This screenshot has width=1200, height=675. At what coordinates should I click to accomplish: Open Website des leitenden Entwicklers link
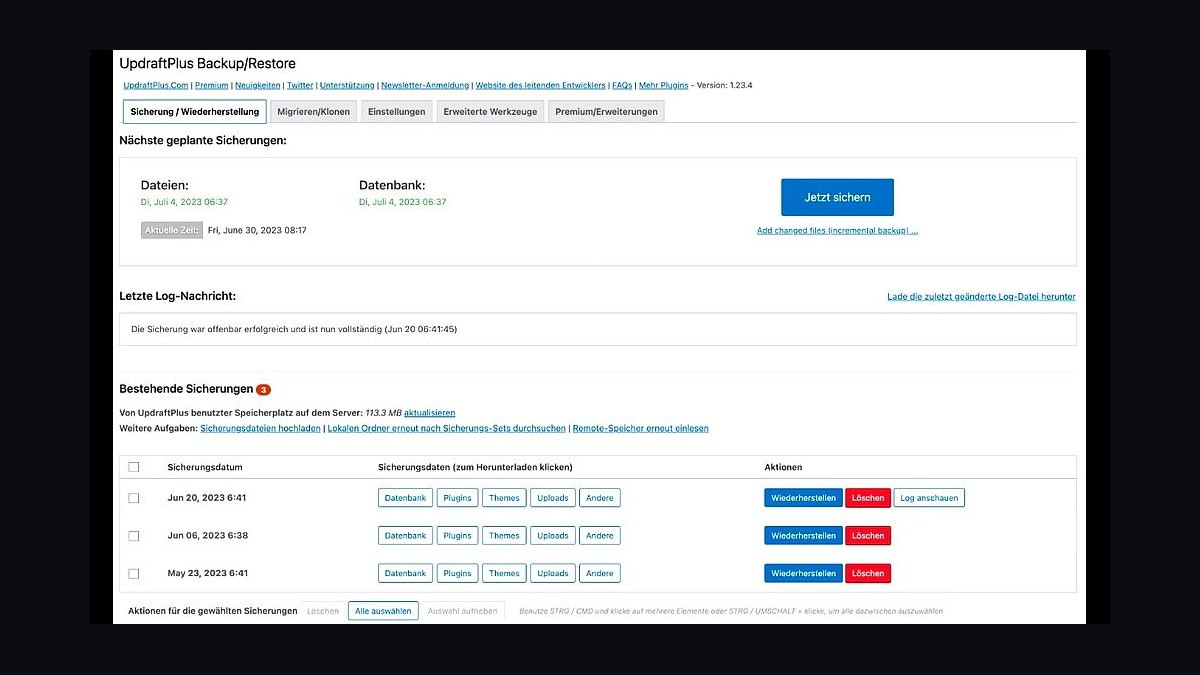[540, 85]
